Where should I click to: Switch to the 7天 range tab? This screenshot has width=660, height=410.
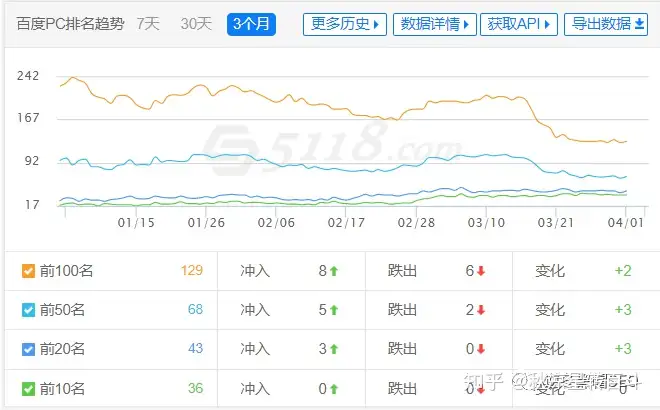tap(148, 24)
